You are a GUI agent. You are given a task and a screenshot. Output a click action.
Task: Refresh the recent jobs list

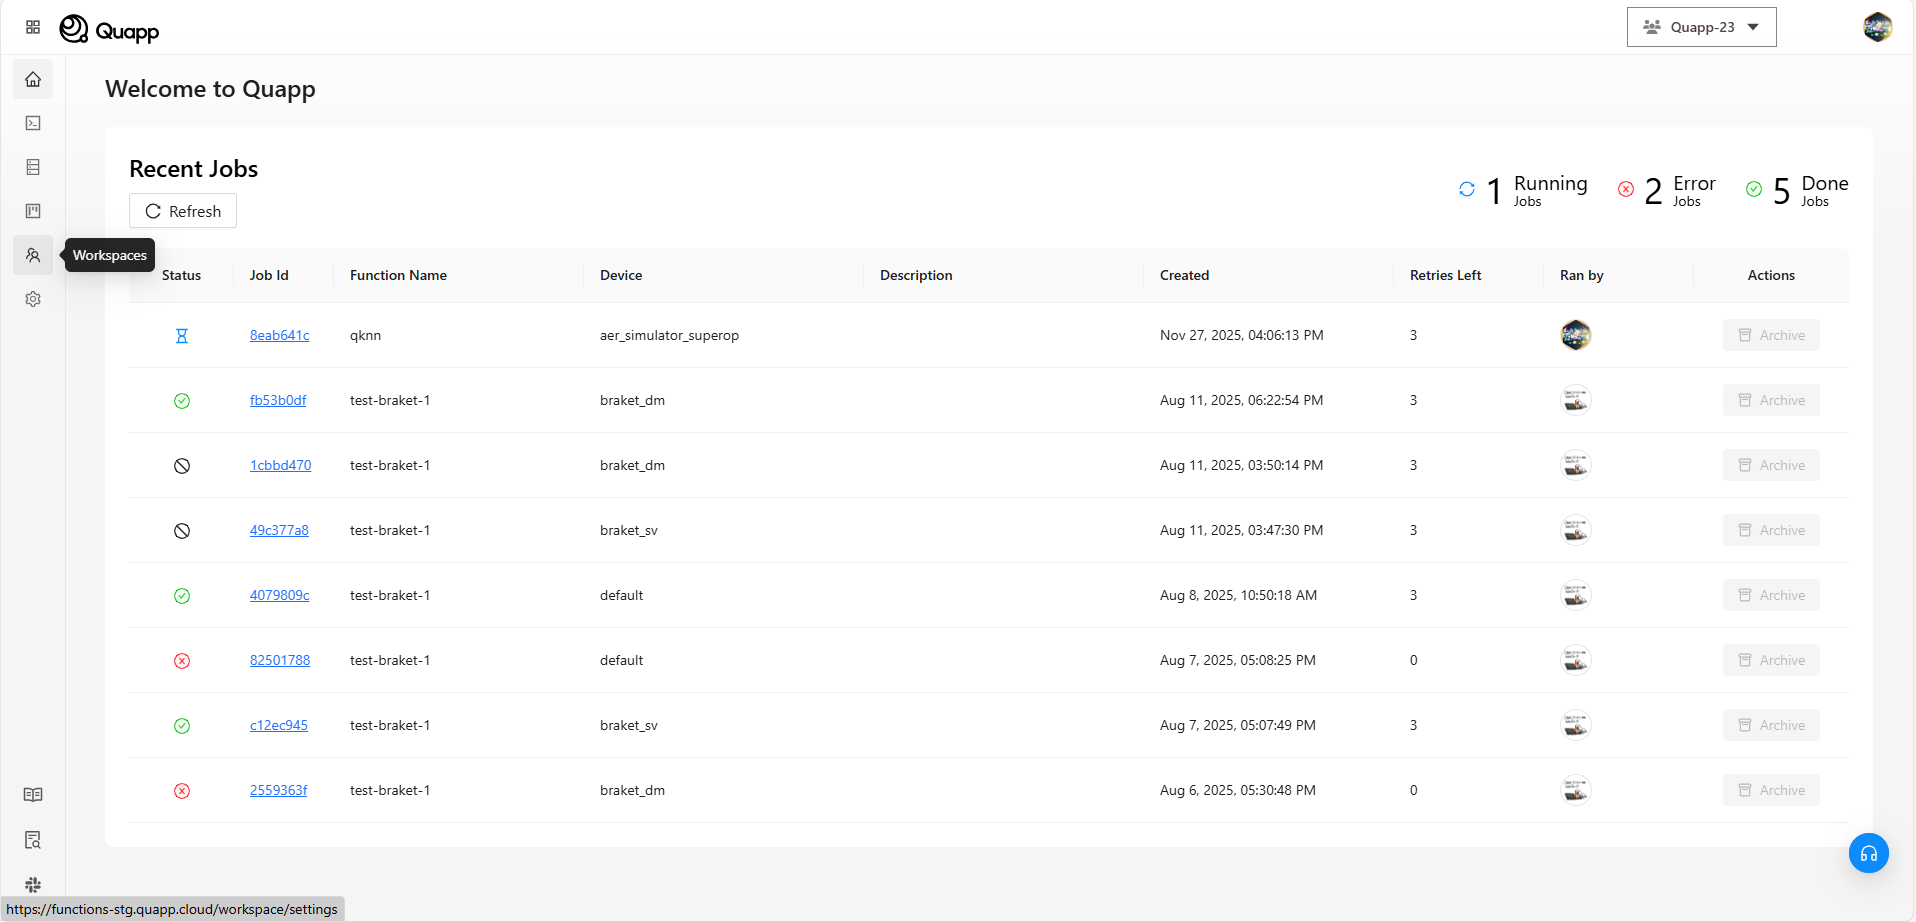pyautogui.click(x=183, y=211)
